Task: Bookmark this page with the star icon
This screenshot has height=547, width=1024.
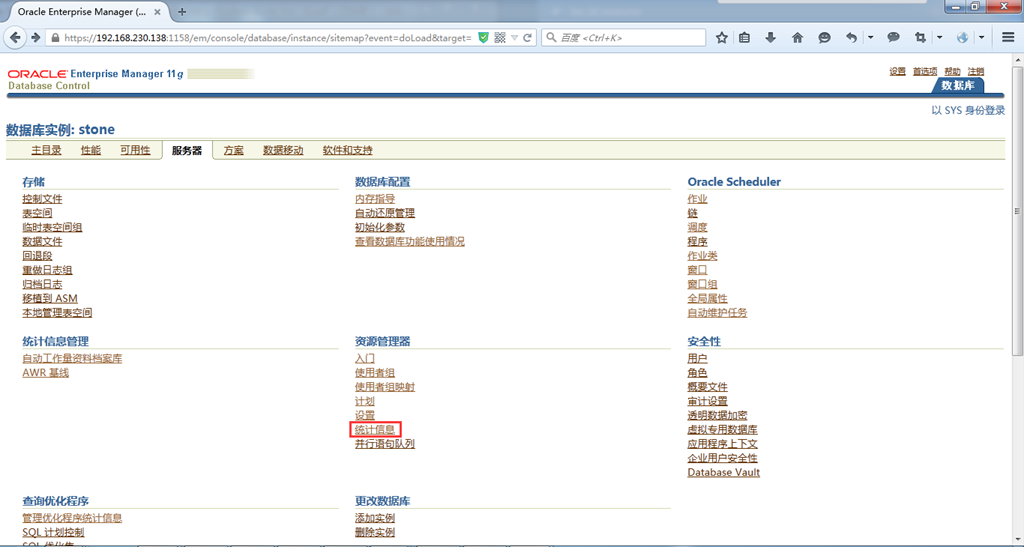Action: [x=721, y=38]
